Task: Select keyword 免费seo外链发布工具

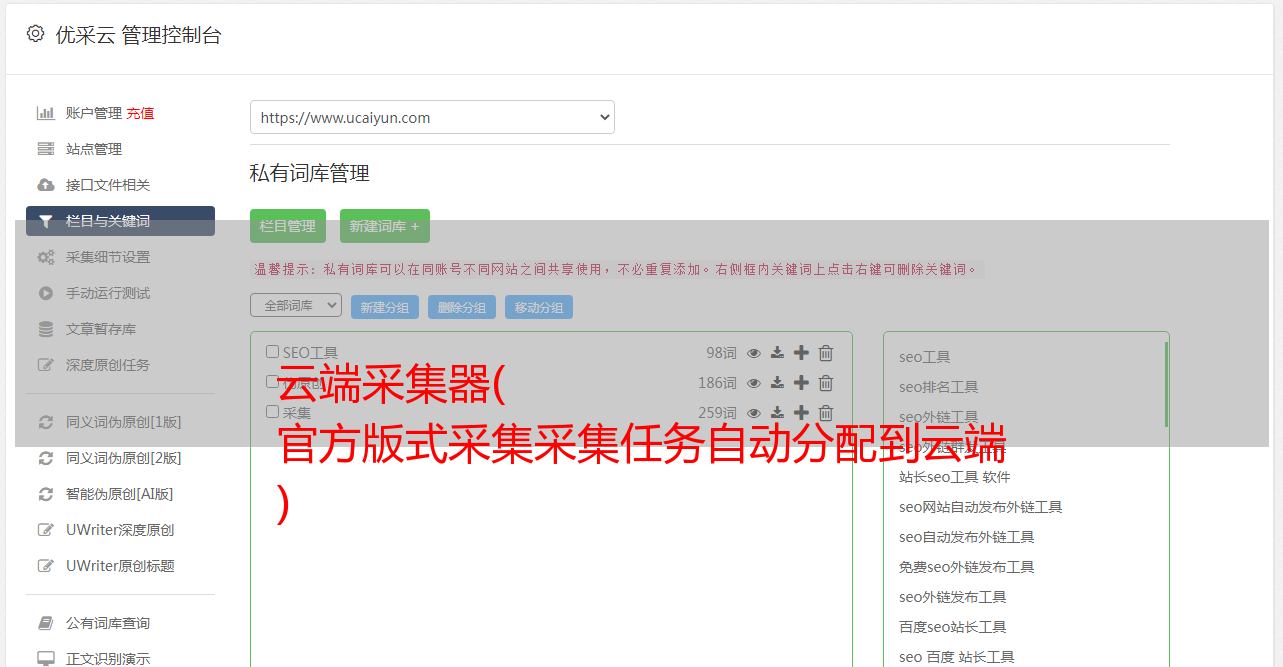Action: [x=966, y=567]
